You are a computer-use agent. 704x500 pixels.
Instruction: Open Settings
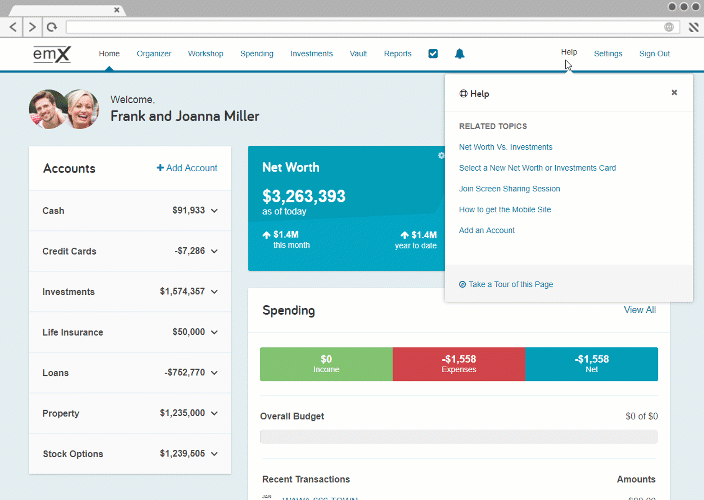tap(608, 53)
